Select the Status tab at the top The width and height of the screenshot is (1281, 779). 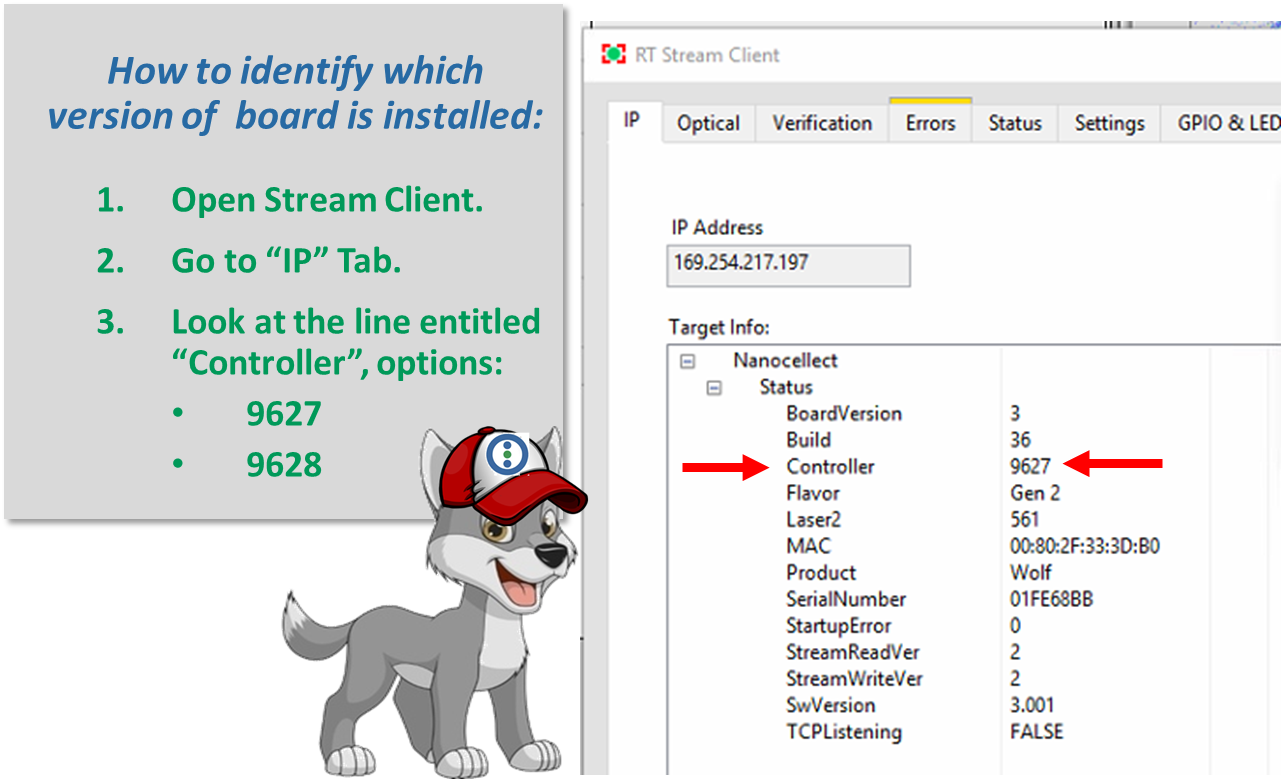tap(1015, 124)
